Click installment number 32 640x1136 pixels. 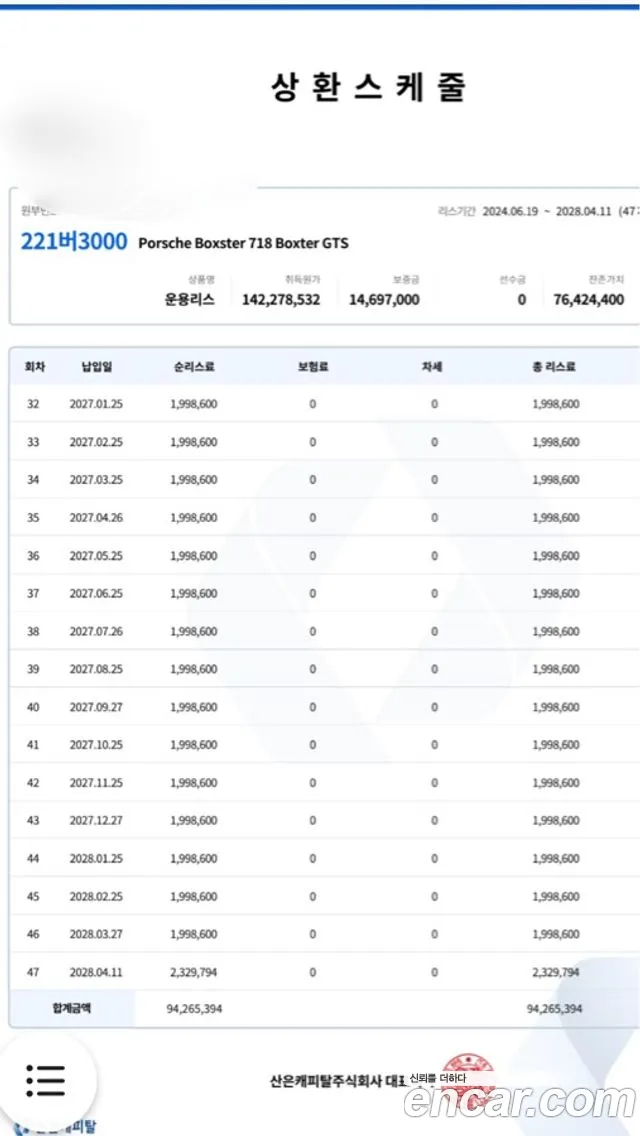coord(33,404)
